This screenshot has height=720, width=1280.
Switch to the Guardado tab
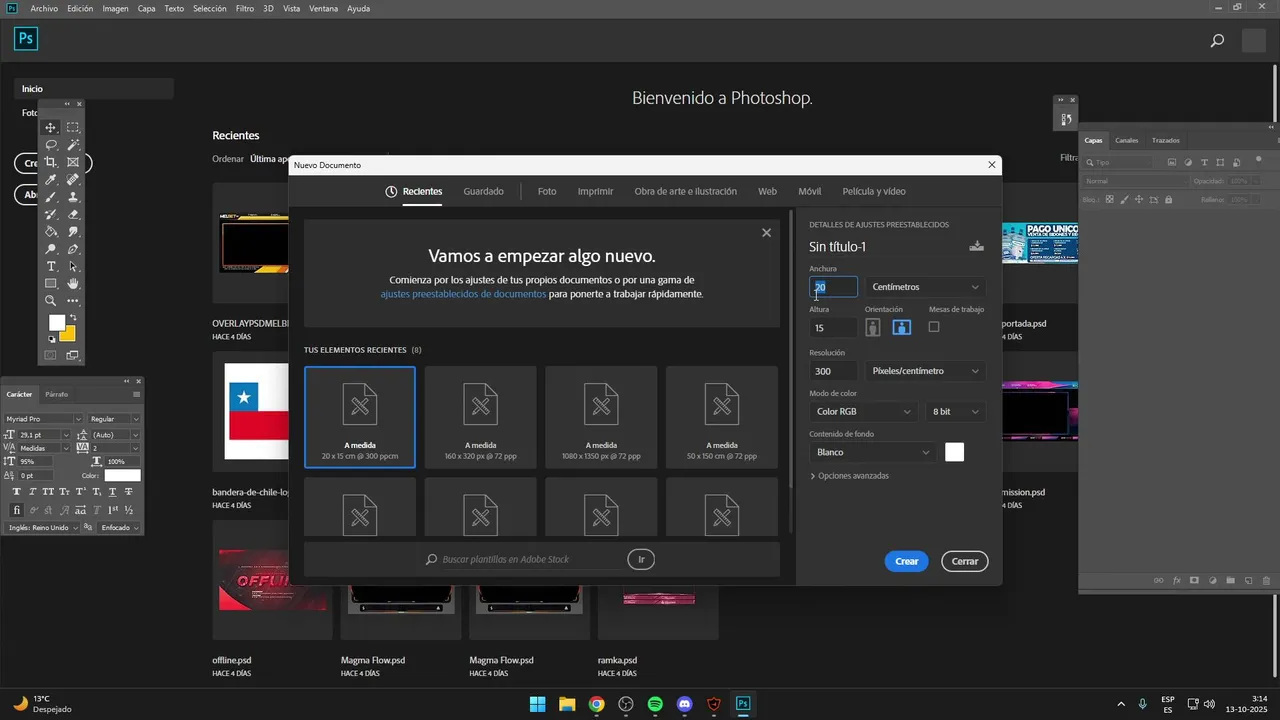click(484, 191)
